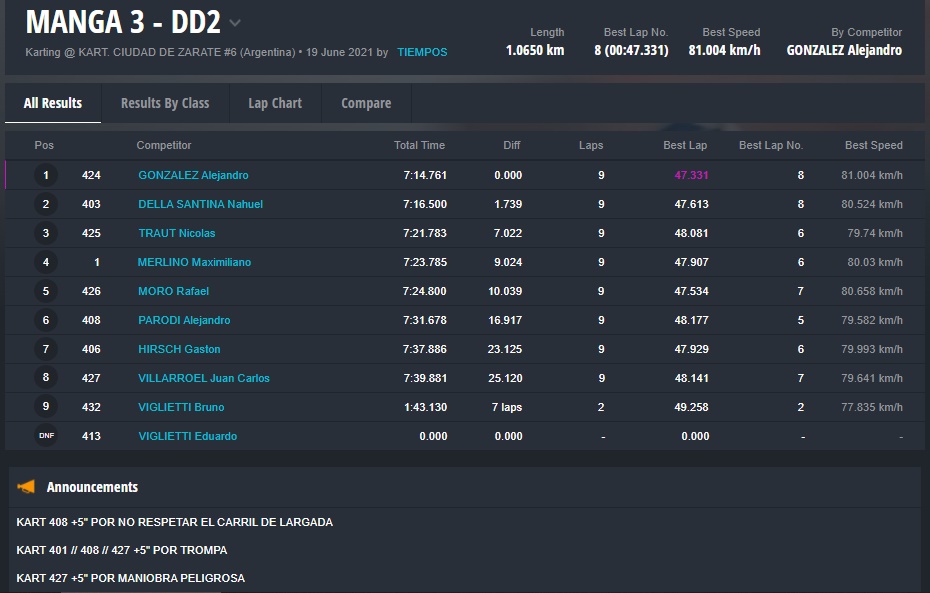The image size is (930, 593).
Task: Open the Lap Chart tab
Action: click(275, 103)
